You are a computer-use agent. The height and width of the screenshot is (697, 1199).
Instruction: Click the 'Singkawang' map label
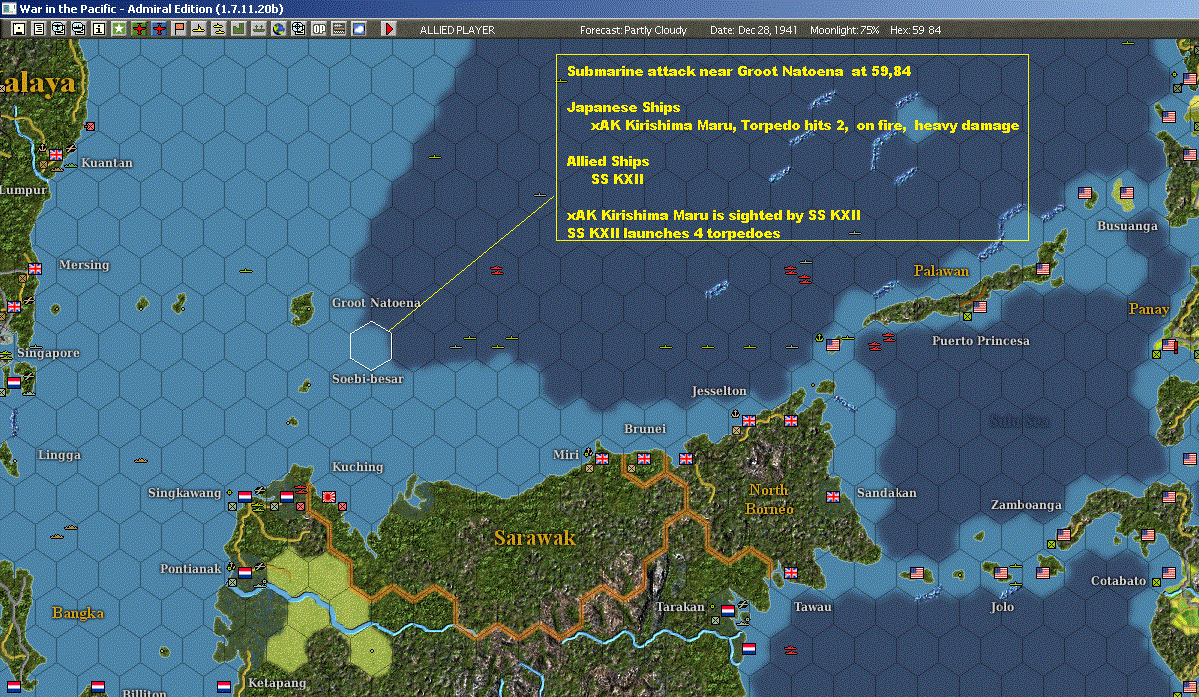tap(184, 492)
